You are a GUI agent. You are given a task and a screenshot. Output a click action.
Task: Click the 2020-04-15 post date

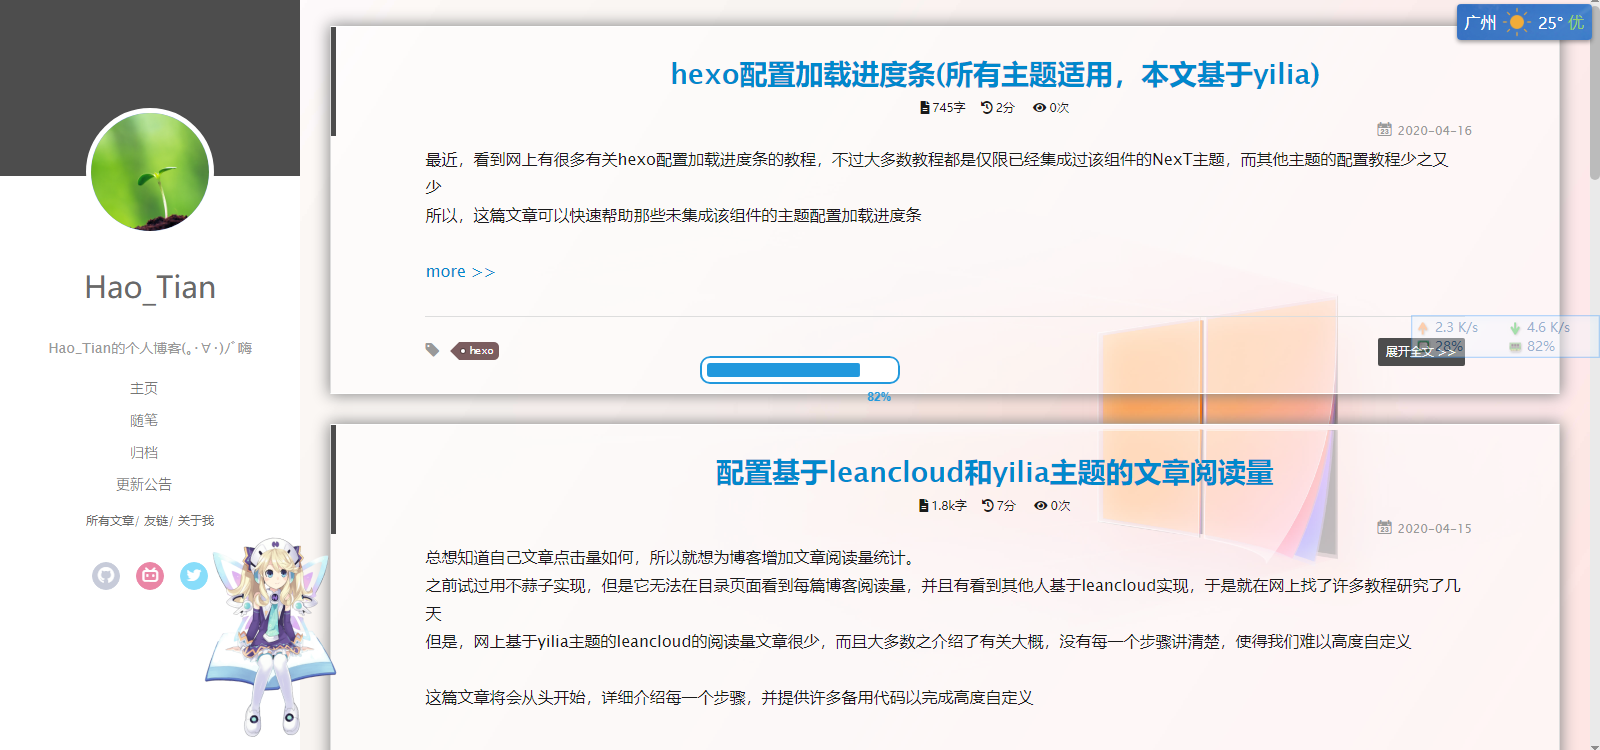click(1434, 528)
